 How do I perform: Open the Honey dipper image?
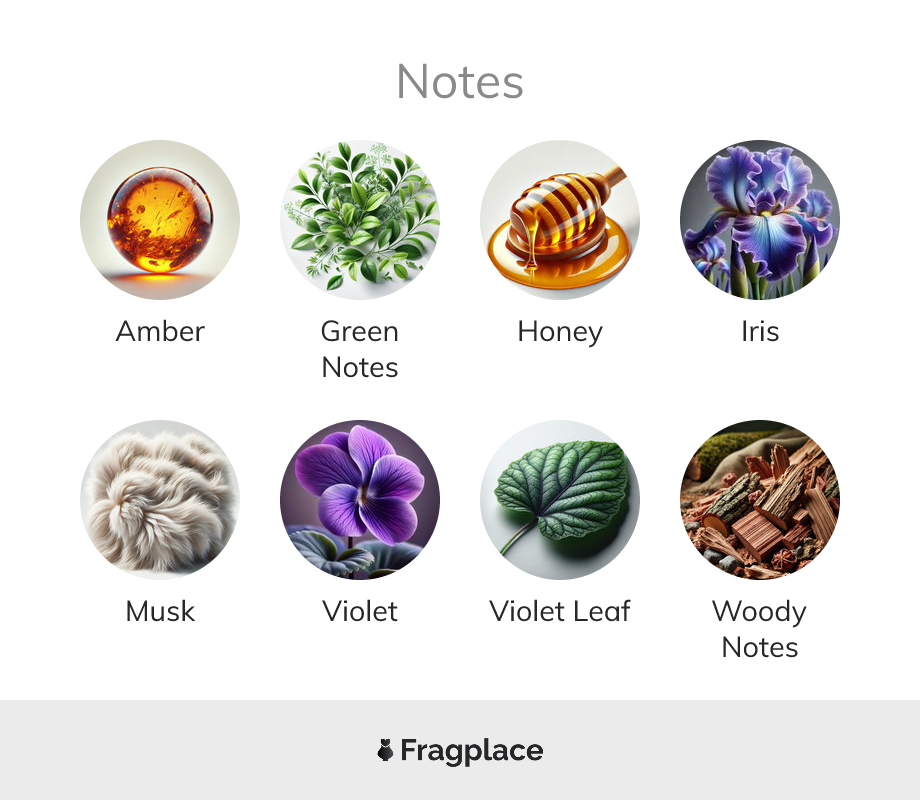click(560, 220)
